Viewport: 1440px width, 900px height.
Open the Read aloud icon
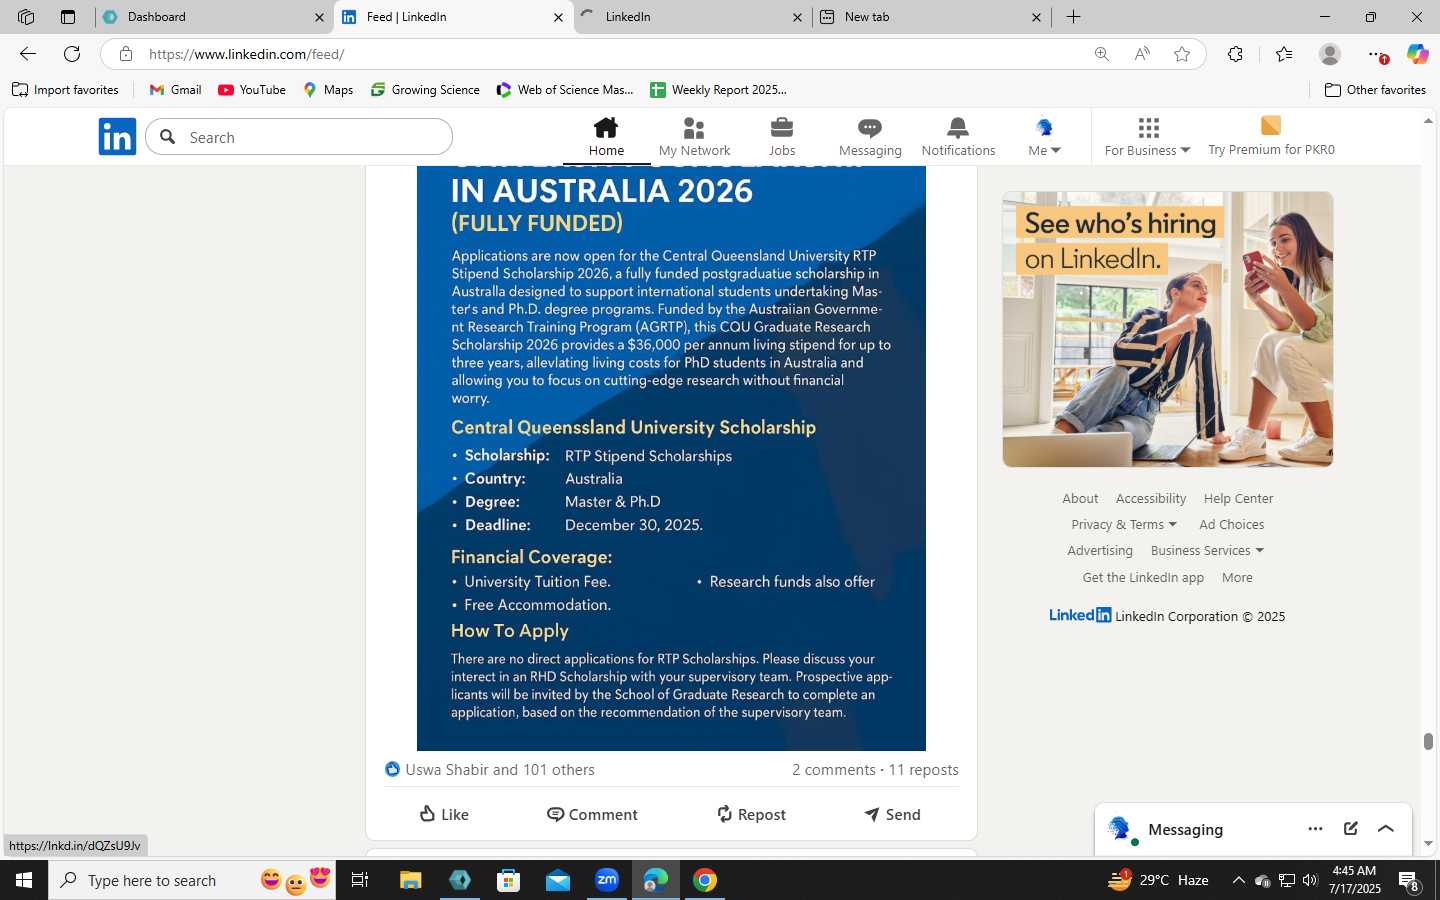point(1142,54)
